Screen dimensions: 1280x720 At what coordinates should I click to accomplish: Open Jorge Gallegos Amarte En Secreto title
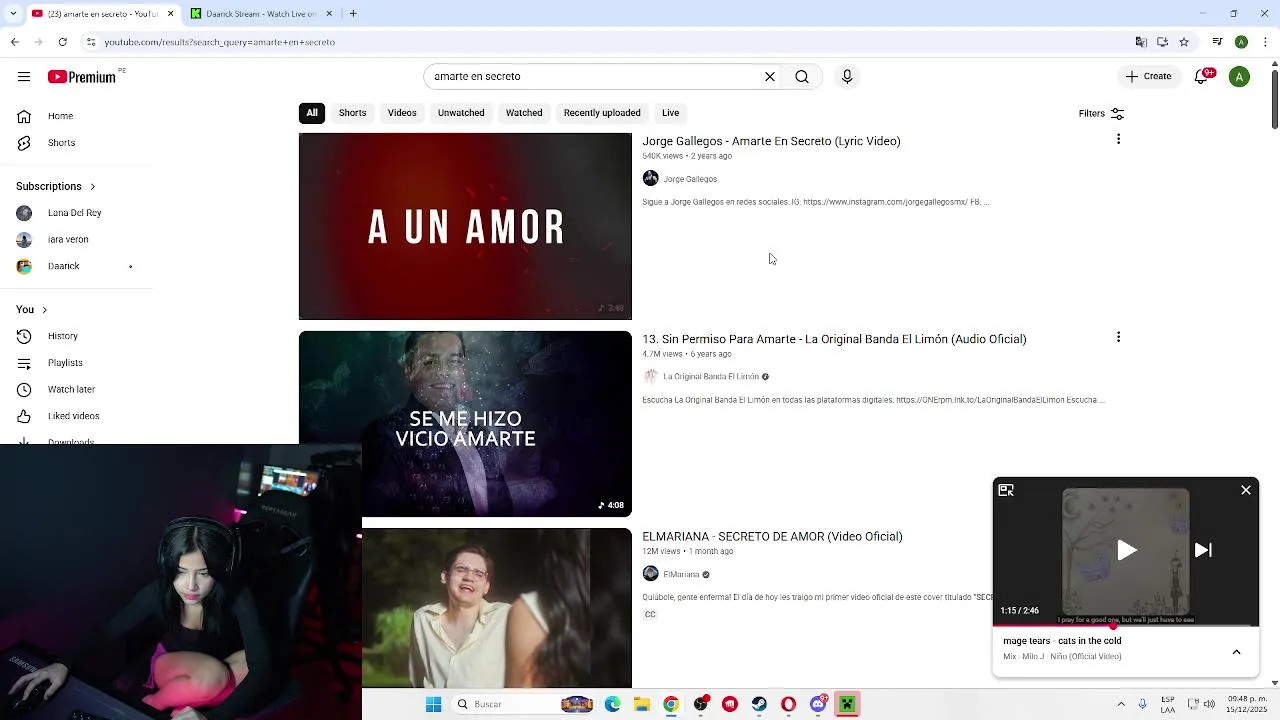coord(771,141)
